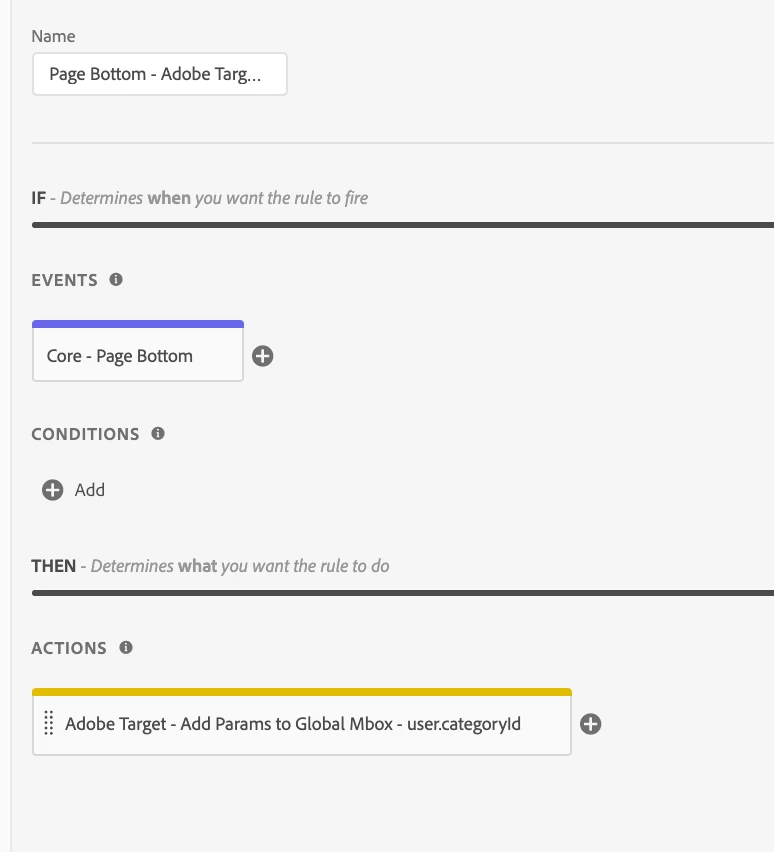Click the ACTIONS section heading
This screenshot has width=774, height=852.
pyautogui.click(x=69, y=648)
